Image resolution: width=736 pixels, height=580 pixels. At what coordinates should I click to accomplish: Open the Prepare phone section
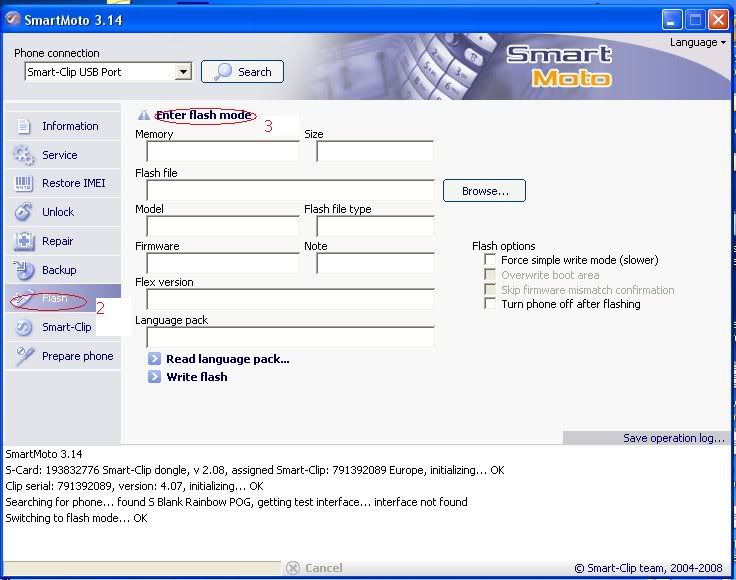tap(62, 356)
